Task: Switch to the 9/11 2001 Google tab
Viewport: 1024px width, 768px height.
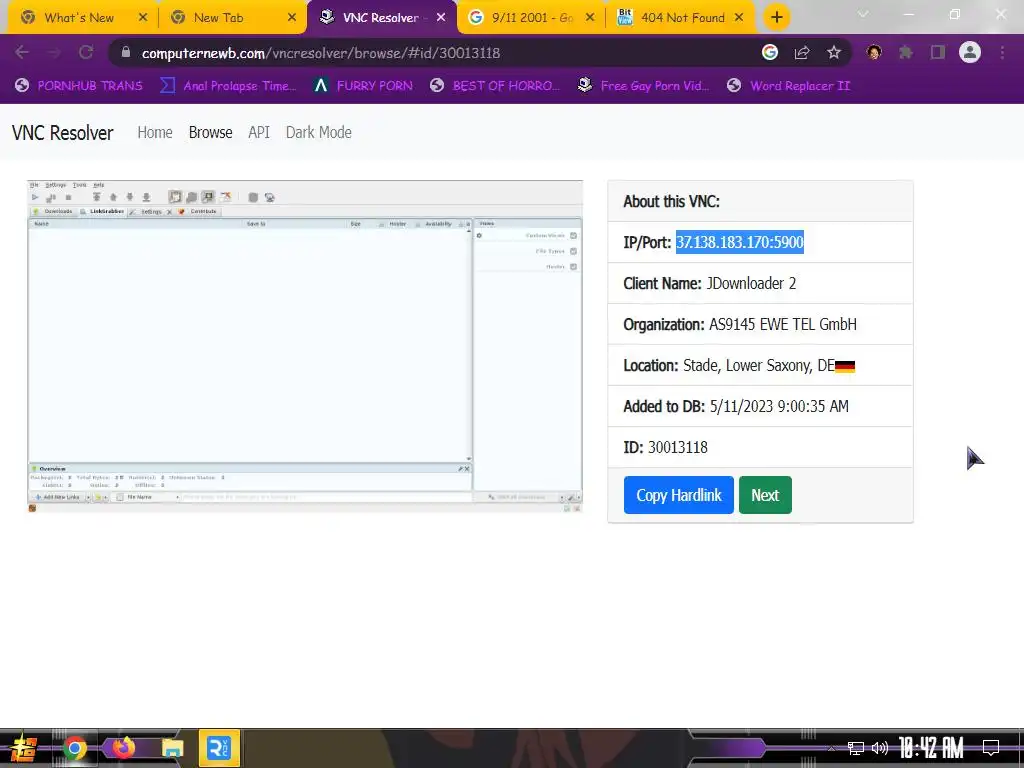Action: [x=531, y=18]
